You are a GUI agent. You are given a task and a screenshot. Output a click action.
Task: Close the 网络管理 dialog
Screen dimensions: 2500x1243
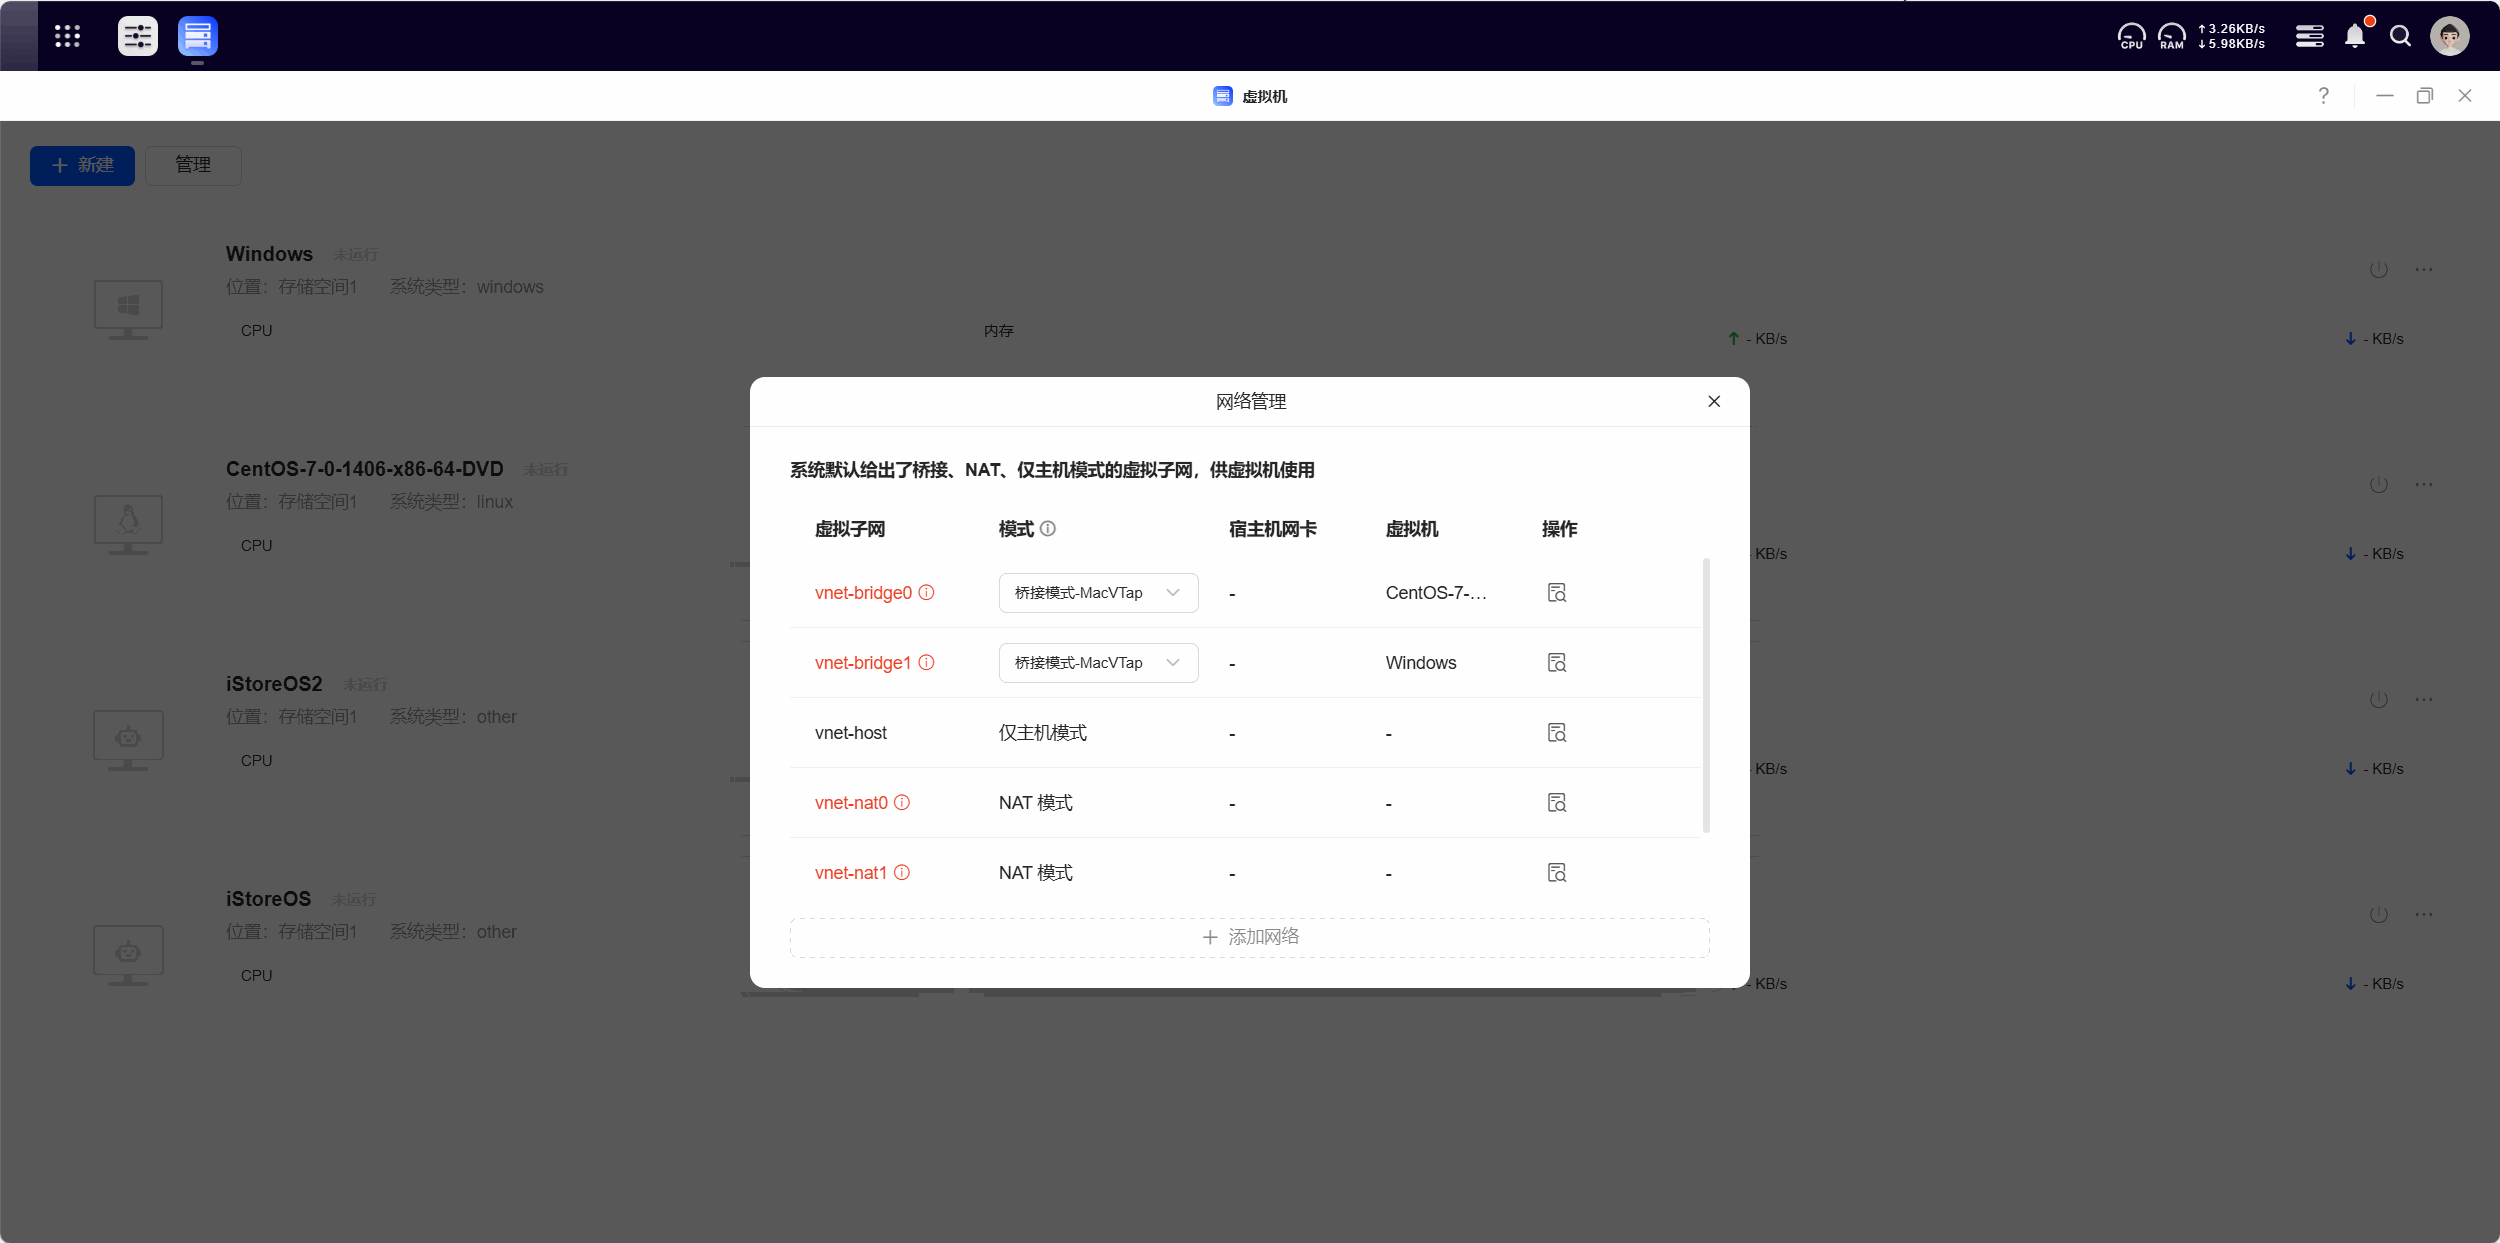(x=1714, y=401)
